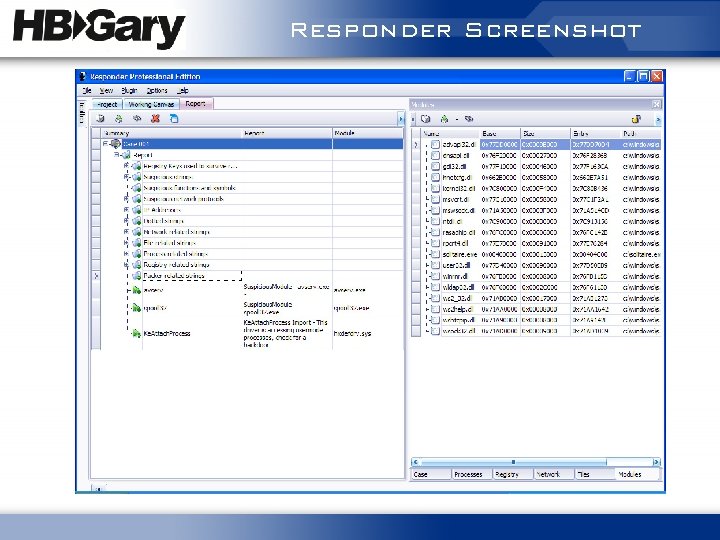Click the folder icon beside Suspicious strings
Screen dimensions: 720x540
(136, 177)
